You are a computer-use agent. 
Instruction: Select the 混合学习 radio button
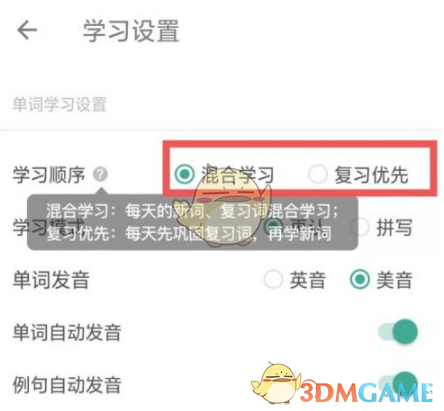click(x=185, y=174)
